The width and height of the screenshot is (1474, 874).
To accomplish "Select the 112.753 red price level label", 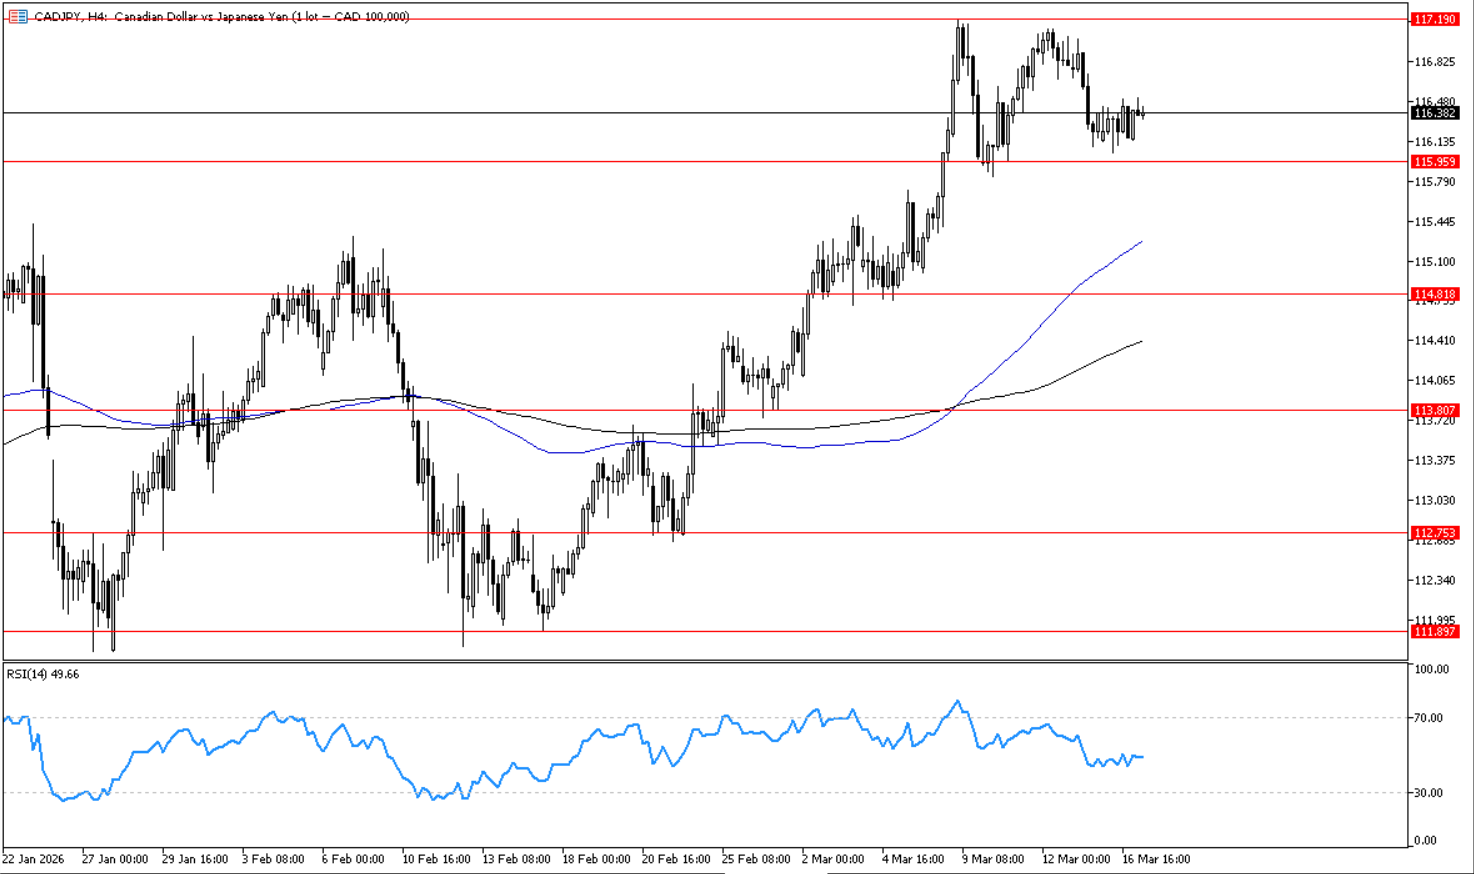I will tap(1434, 533).
